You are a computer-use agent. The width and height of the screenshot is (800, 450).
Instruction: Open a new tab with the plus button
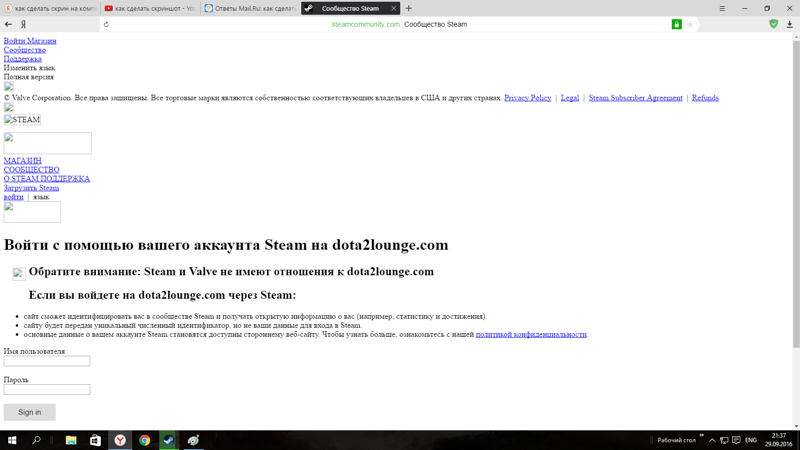409,8
